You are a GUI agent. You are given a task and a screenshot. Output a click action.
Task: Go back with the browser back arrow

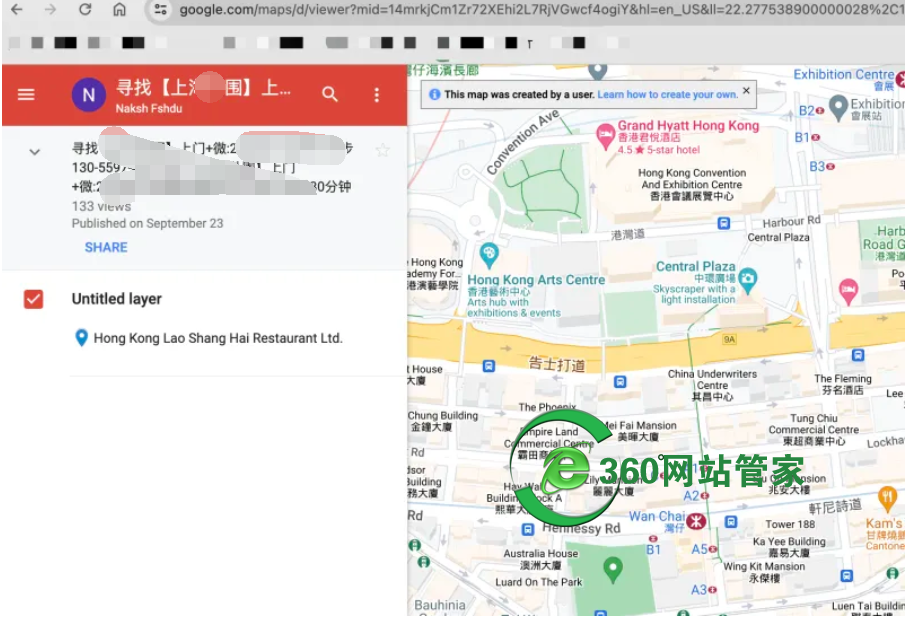[x=17, y=9]
